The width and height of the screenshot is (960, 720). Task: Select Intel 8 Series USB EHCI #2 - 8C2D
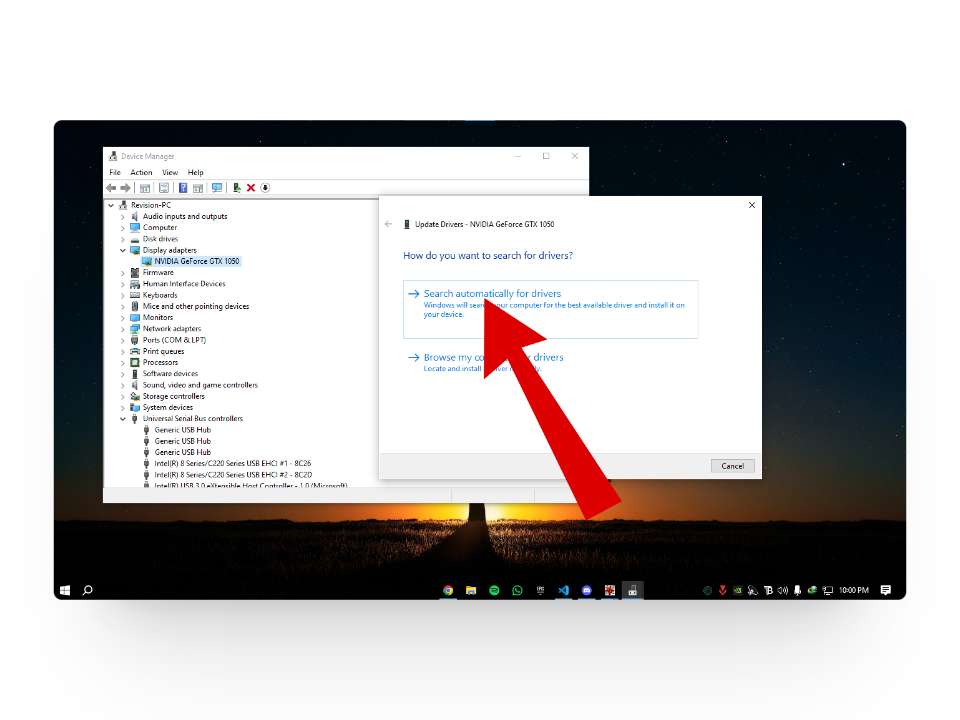click(233, 475)
